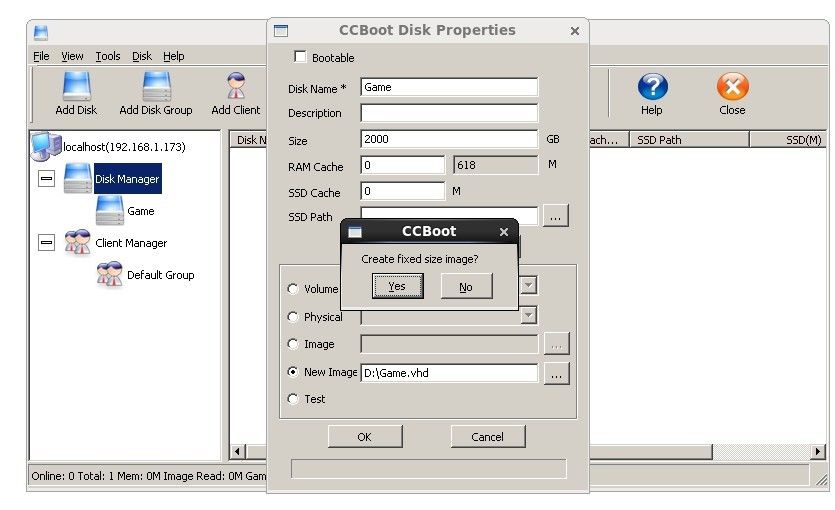Open the View menu

(x=72, y=56)
